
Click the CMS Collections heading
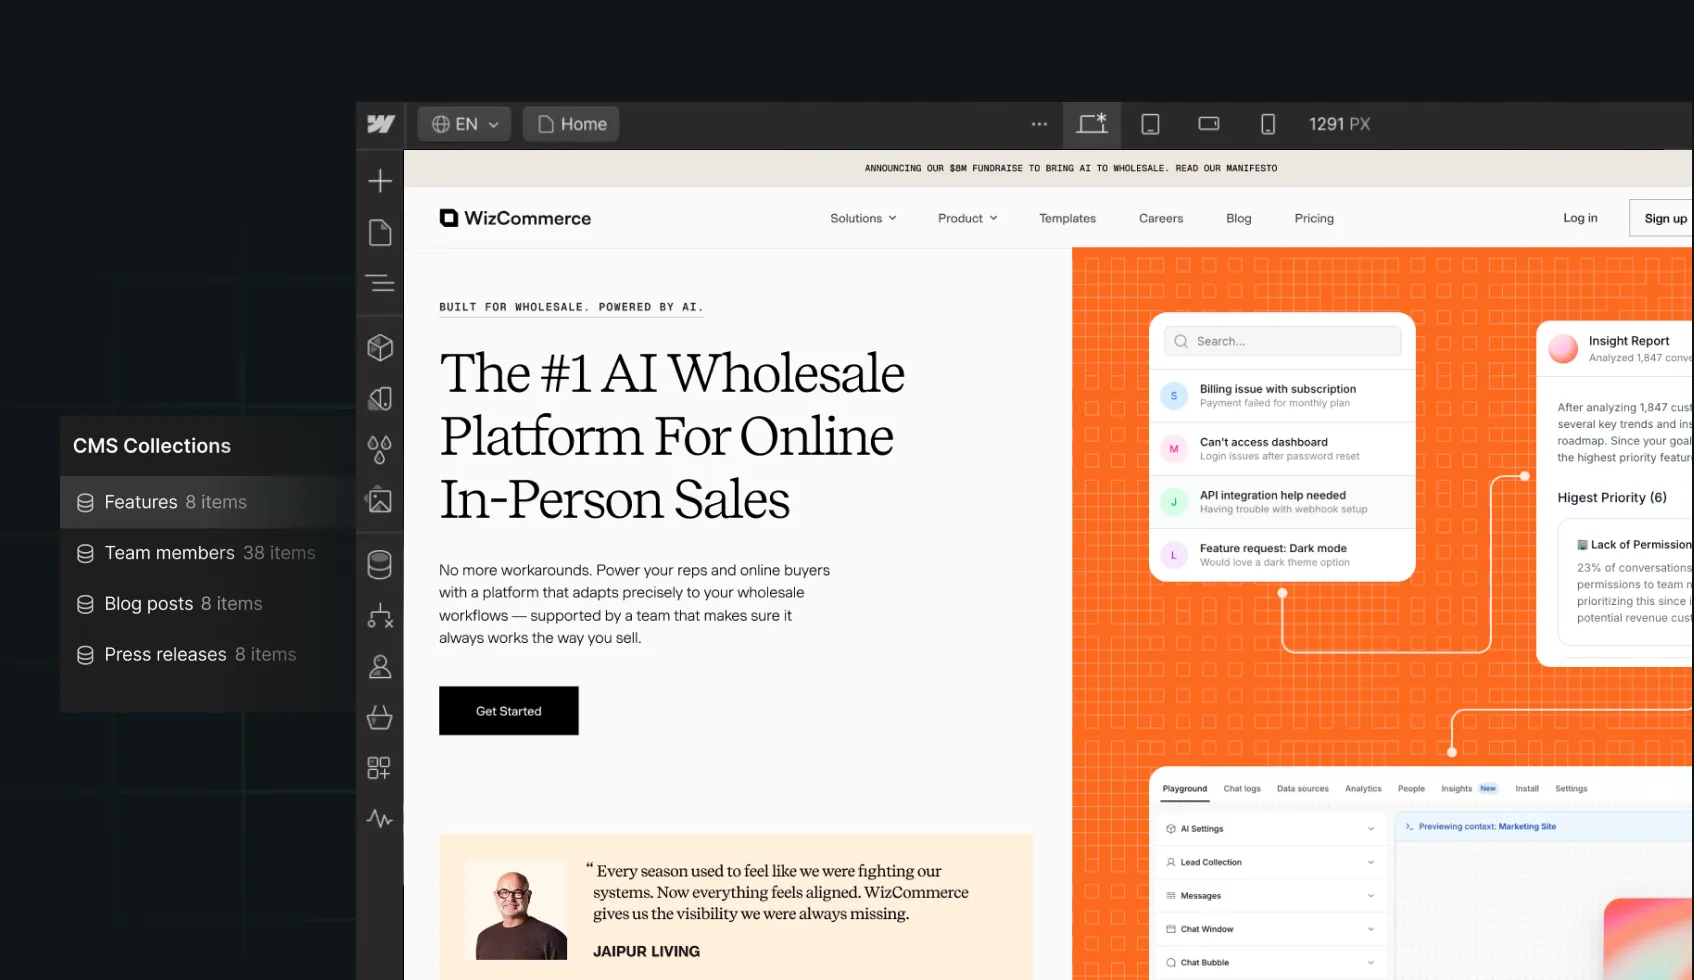coord(152,446)
